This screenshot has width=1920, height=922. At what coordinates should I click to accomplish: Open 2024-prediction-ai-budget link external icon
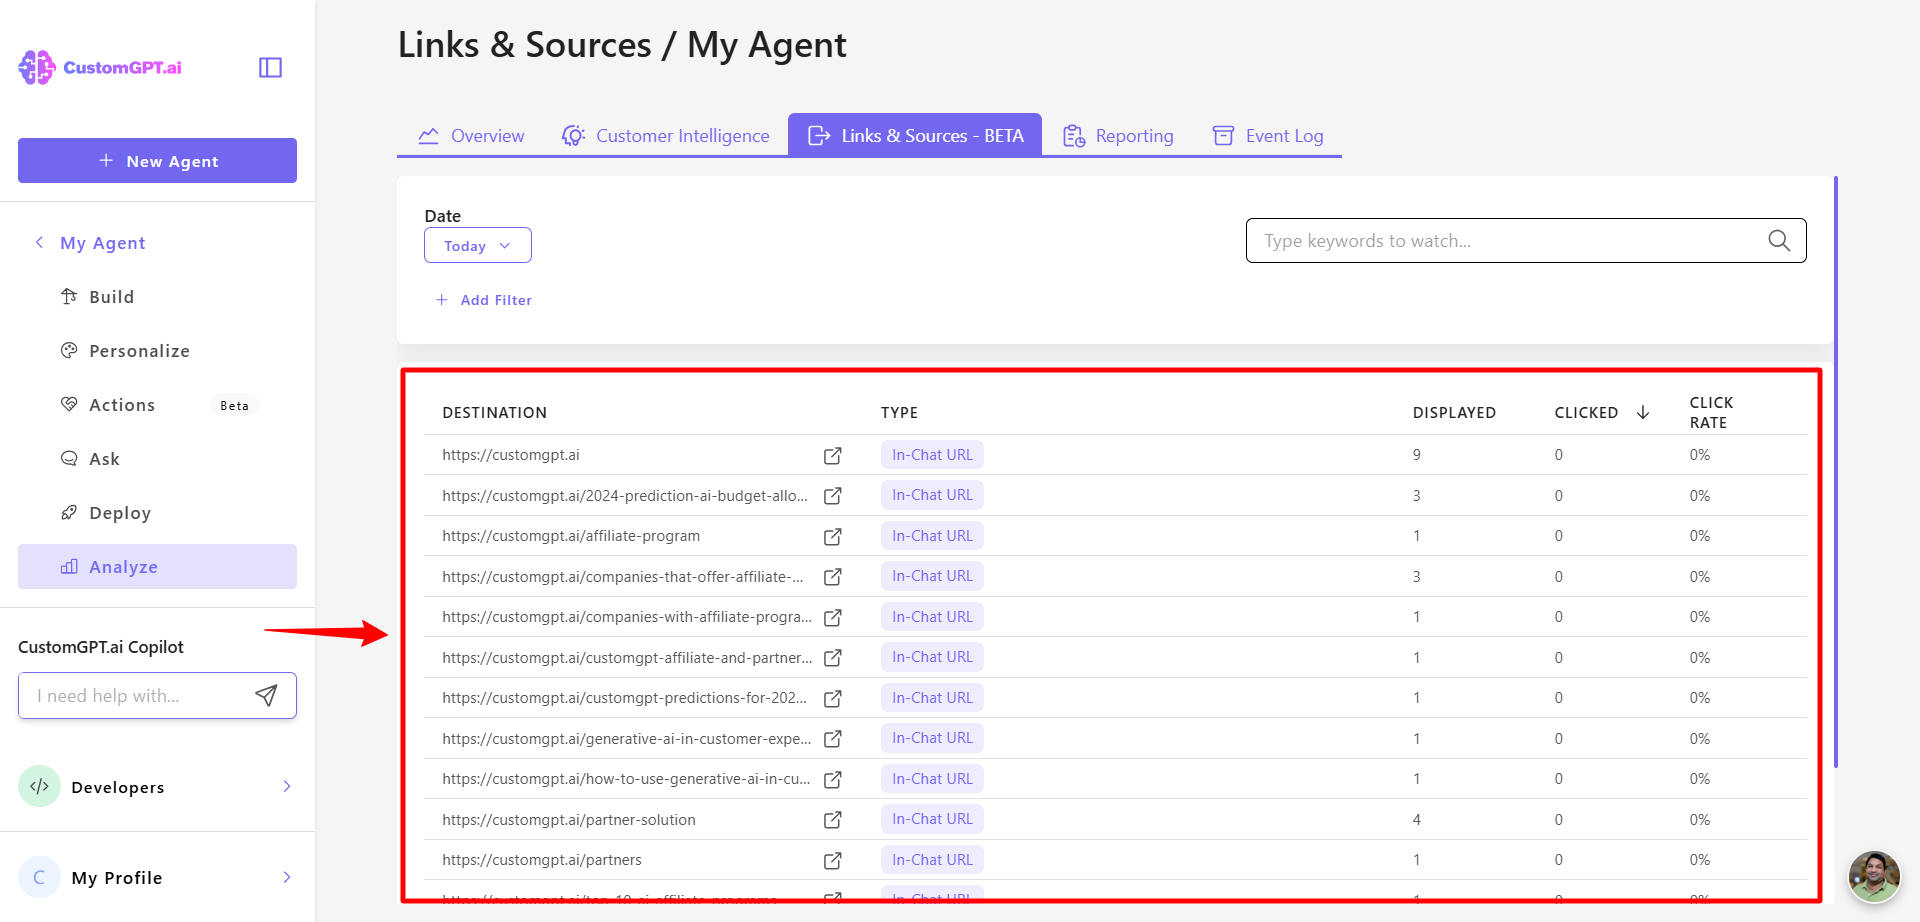(832, 496)
